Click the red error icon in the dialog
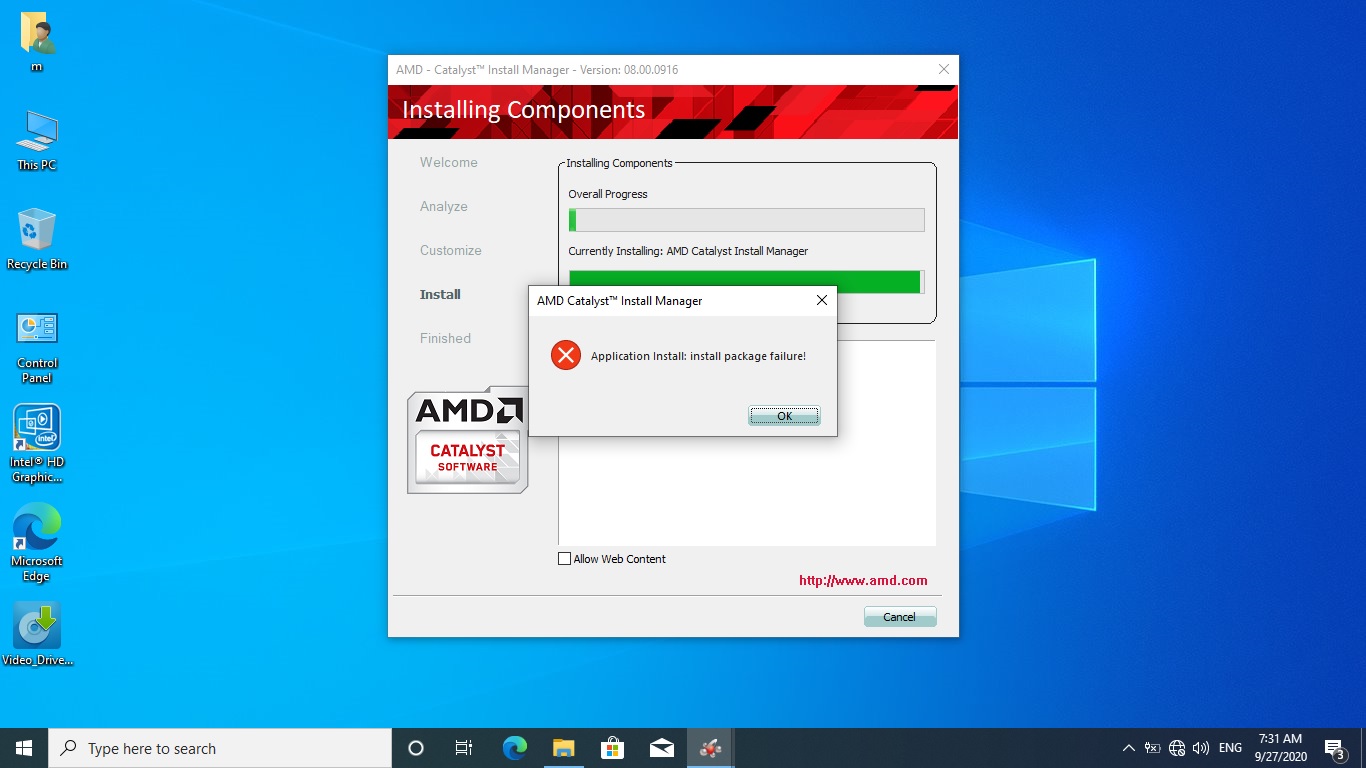Image resolution: width=1366 pixels, height=768 pixels. 566,355
